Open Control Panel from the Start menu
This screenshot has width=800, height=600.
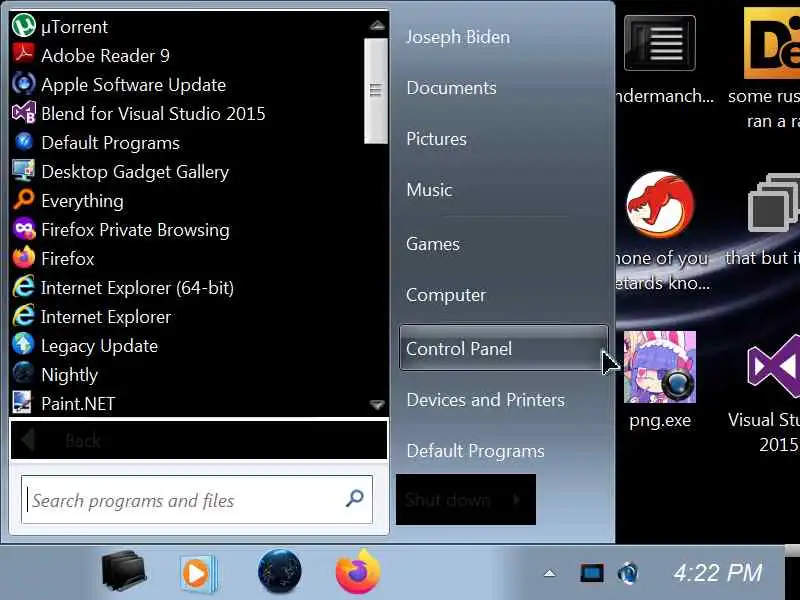click(x=504, y=348)
